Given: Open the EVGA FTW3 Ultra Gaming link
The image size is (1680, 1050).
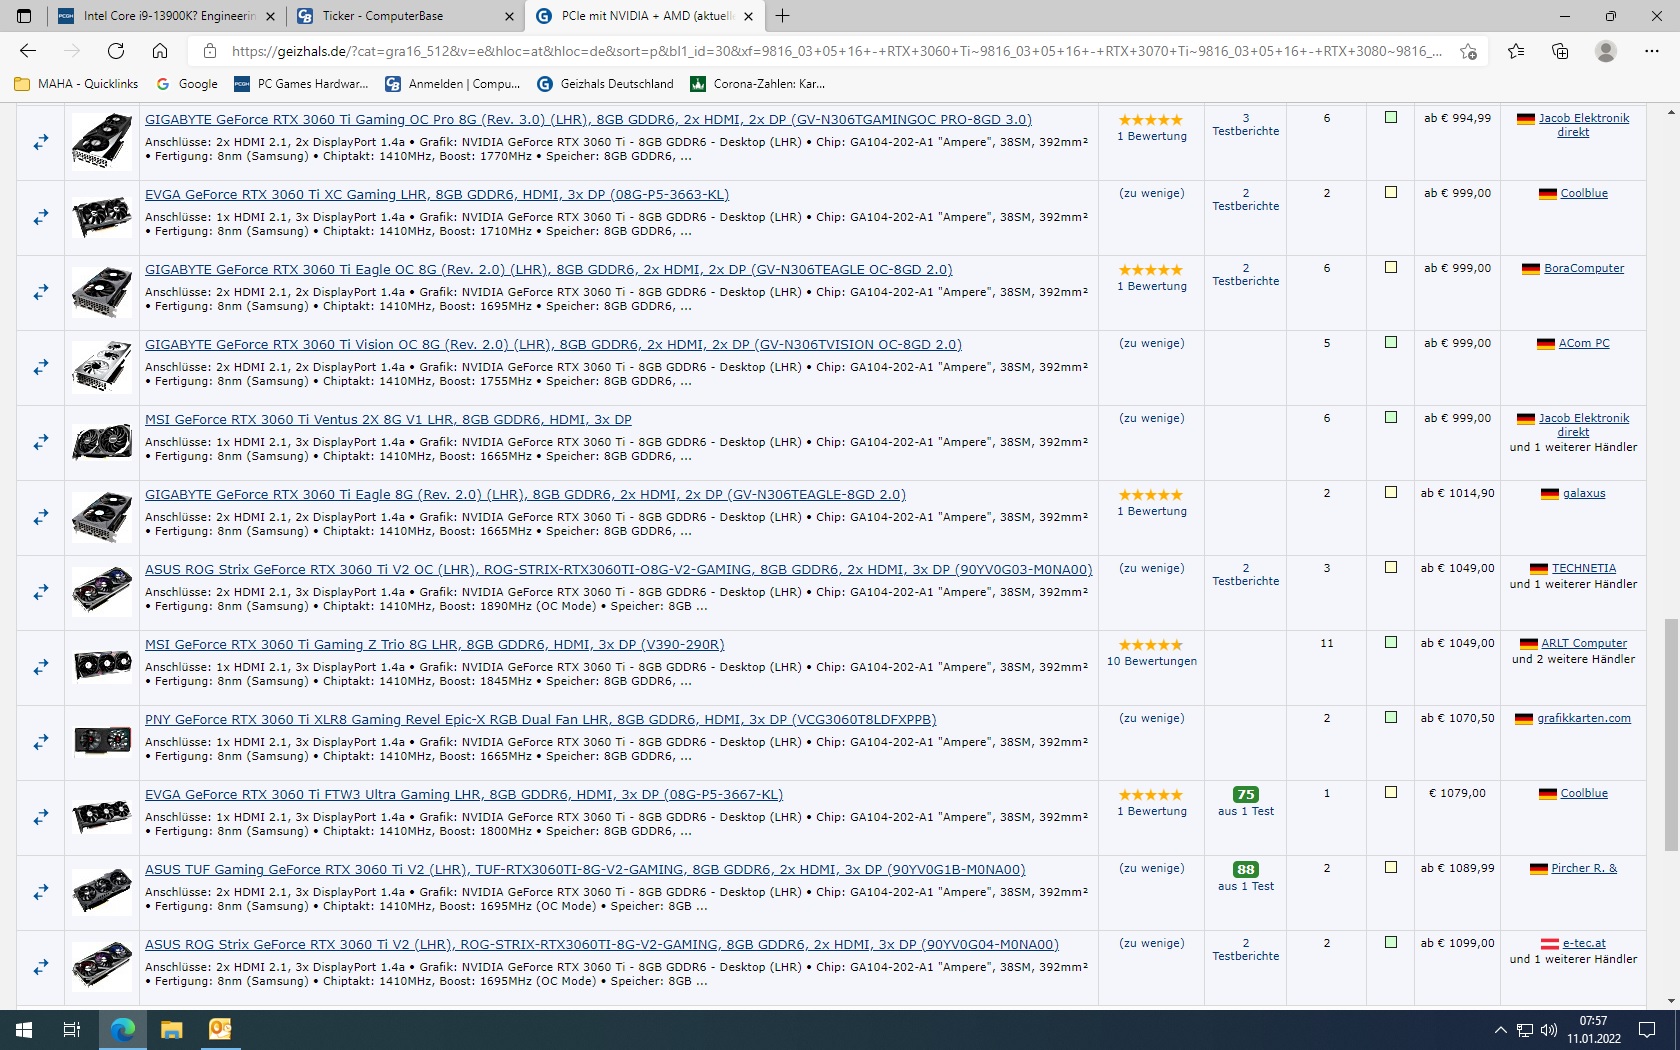Looking at the screenshot, I should tap(464, 795).
